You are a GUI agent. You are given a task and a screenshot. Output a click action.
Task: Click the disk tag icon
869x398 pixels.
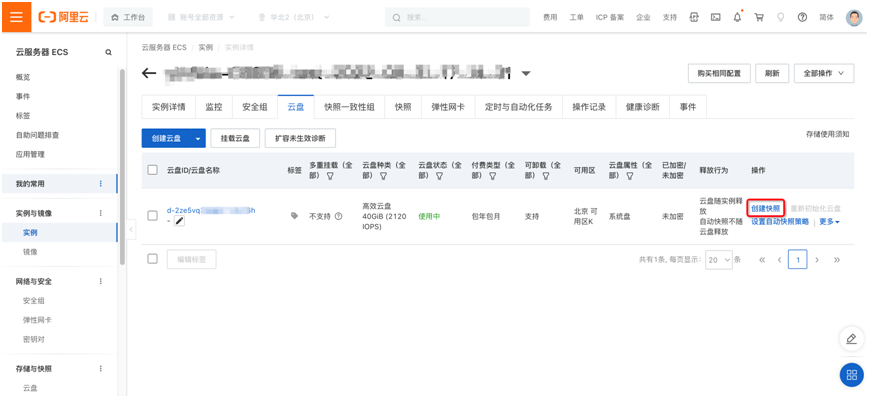(294, 216)
